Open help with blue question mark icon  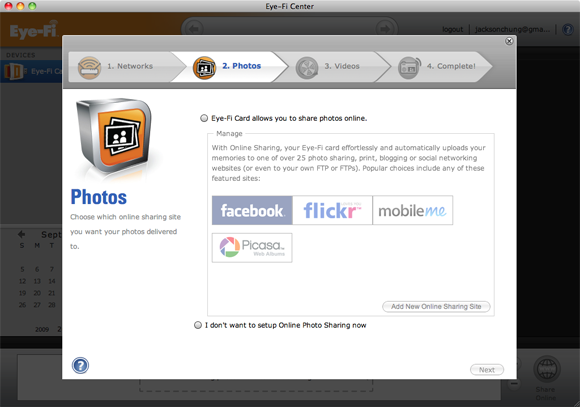(x=80, y=366)
